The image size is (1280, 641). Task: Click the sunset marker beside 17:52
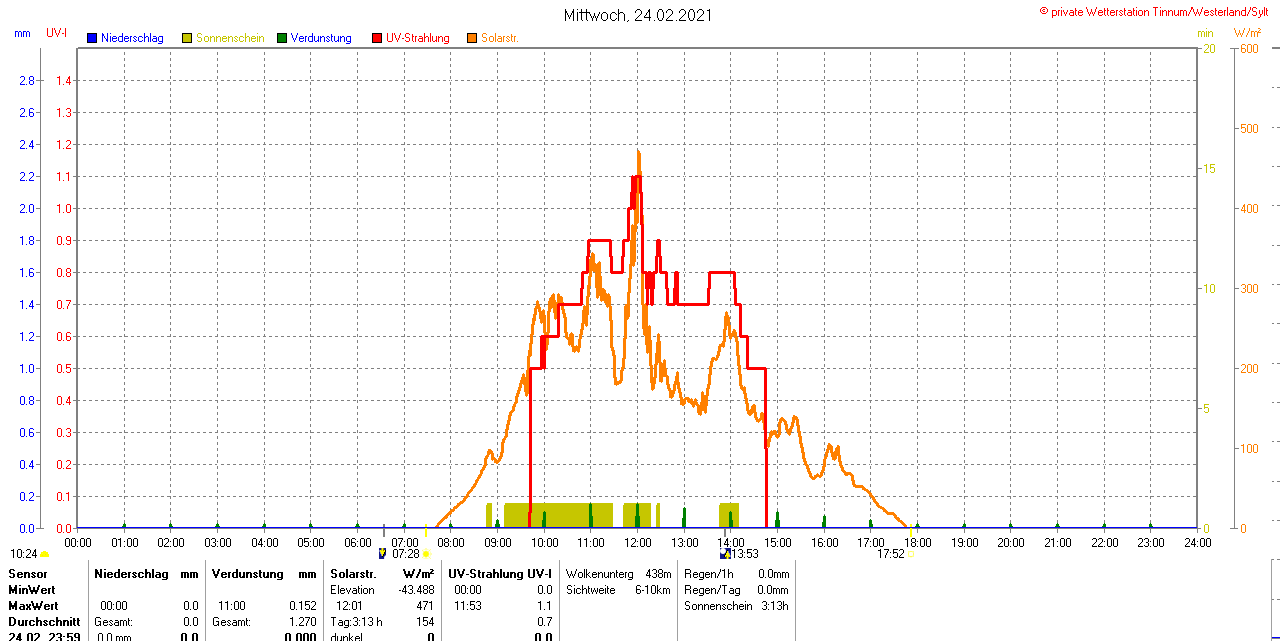pos(910,553)
